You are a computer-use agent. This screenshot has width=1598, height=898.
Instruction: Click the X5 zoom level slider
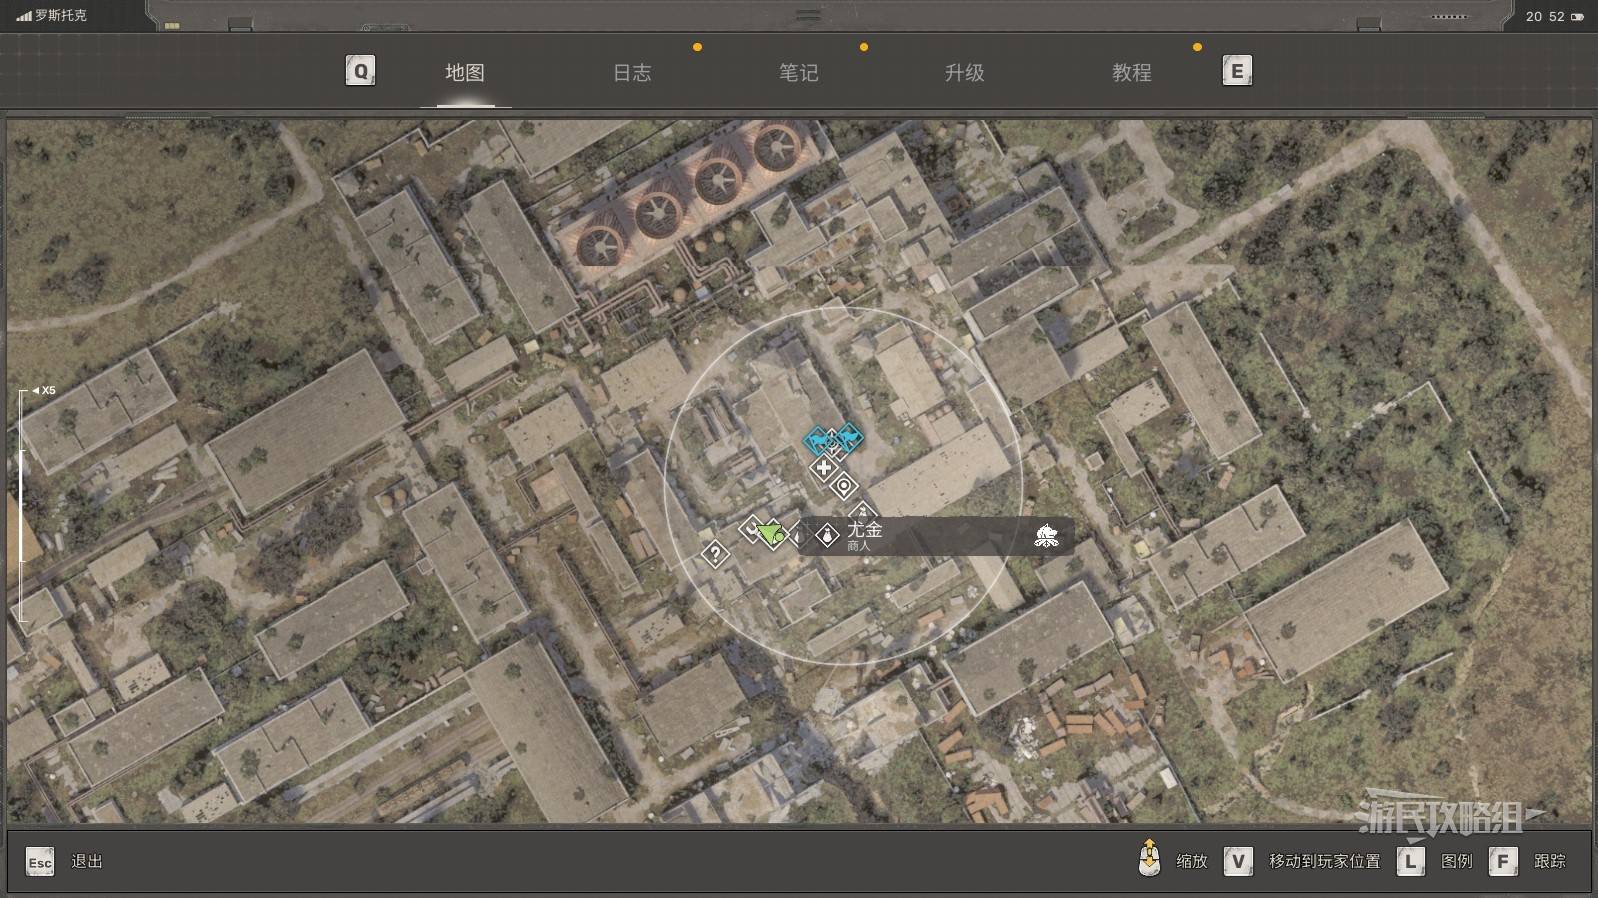(x=22, y=505)
